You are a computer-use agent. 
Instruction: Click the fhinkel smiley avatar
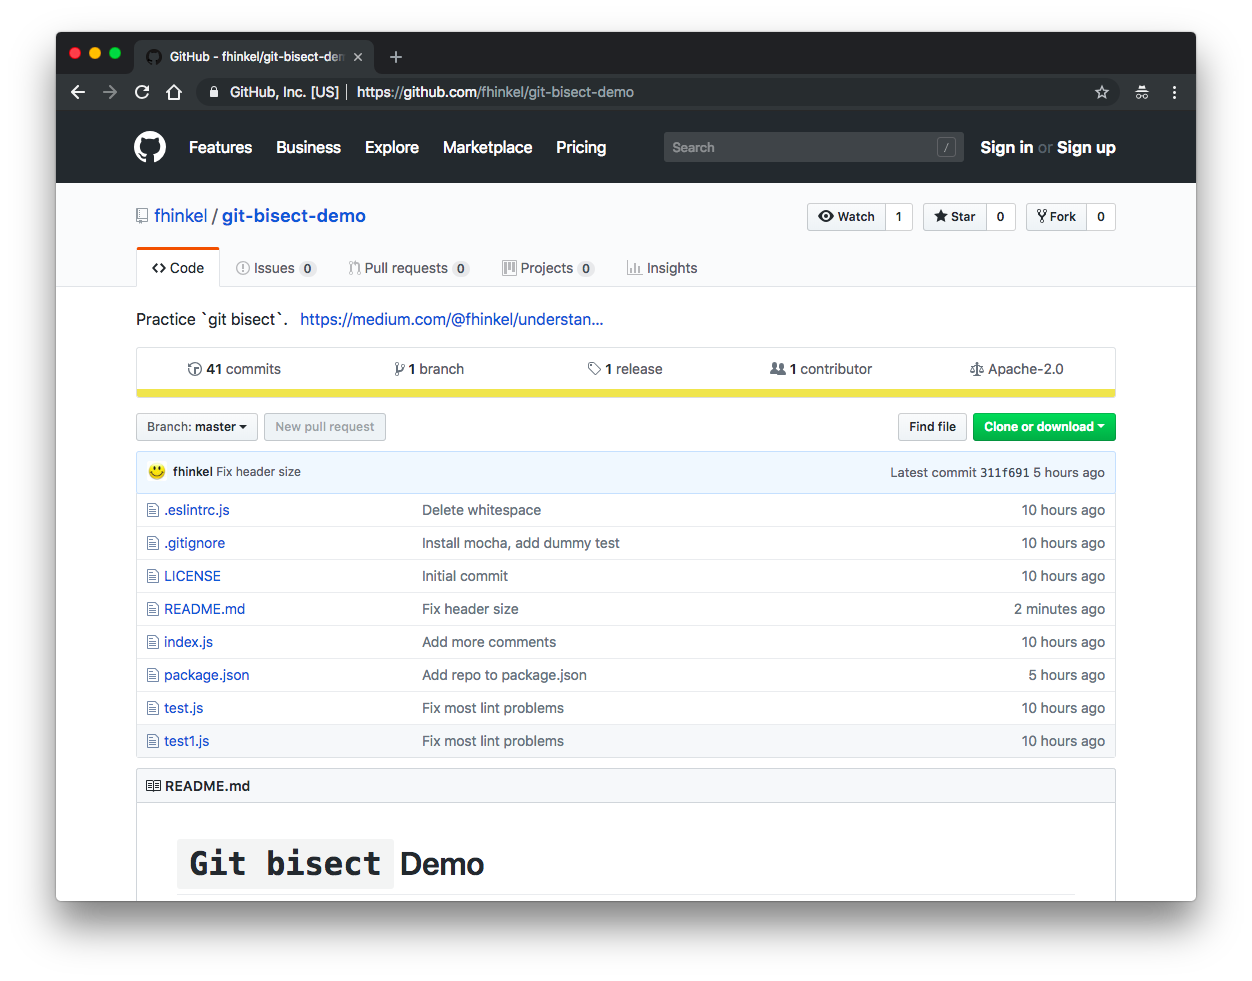(x=157, y=472)
